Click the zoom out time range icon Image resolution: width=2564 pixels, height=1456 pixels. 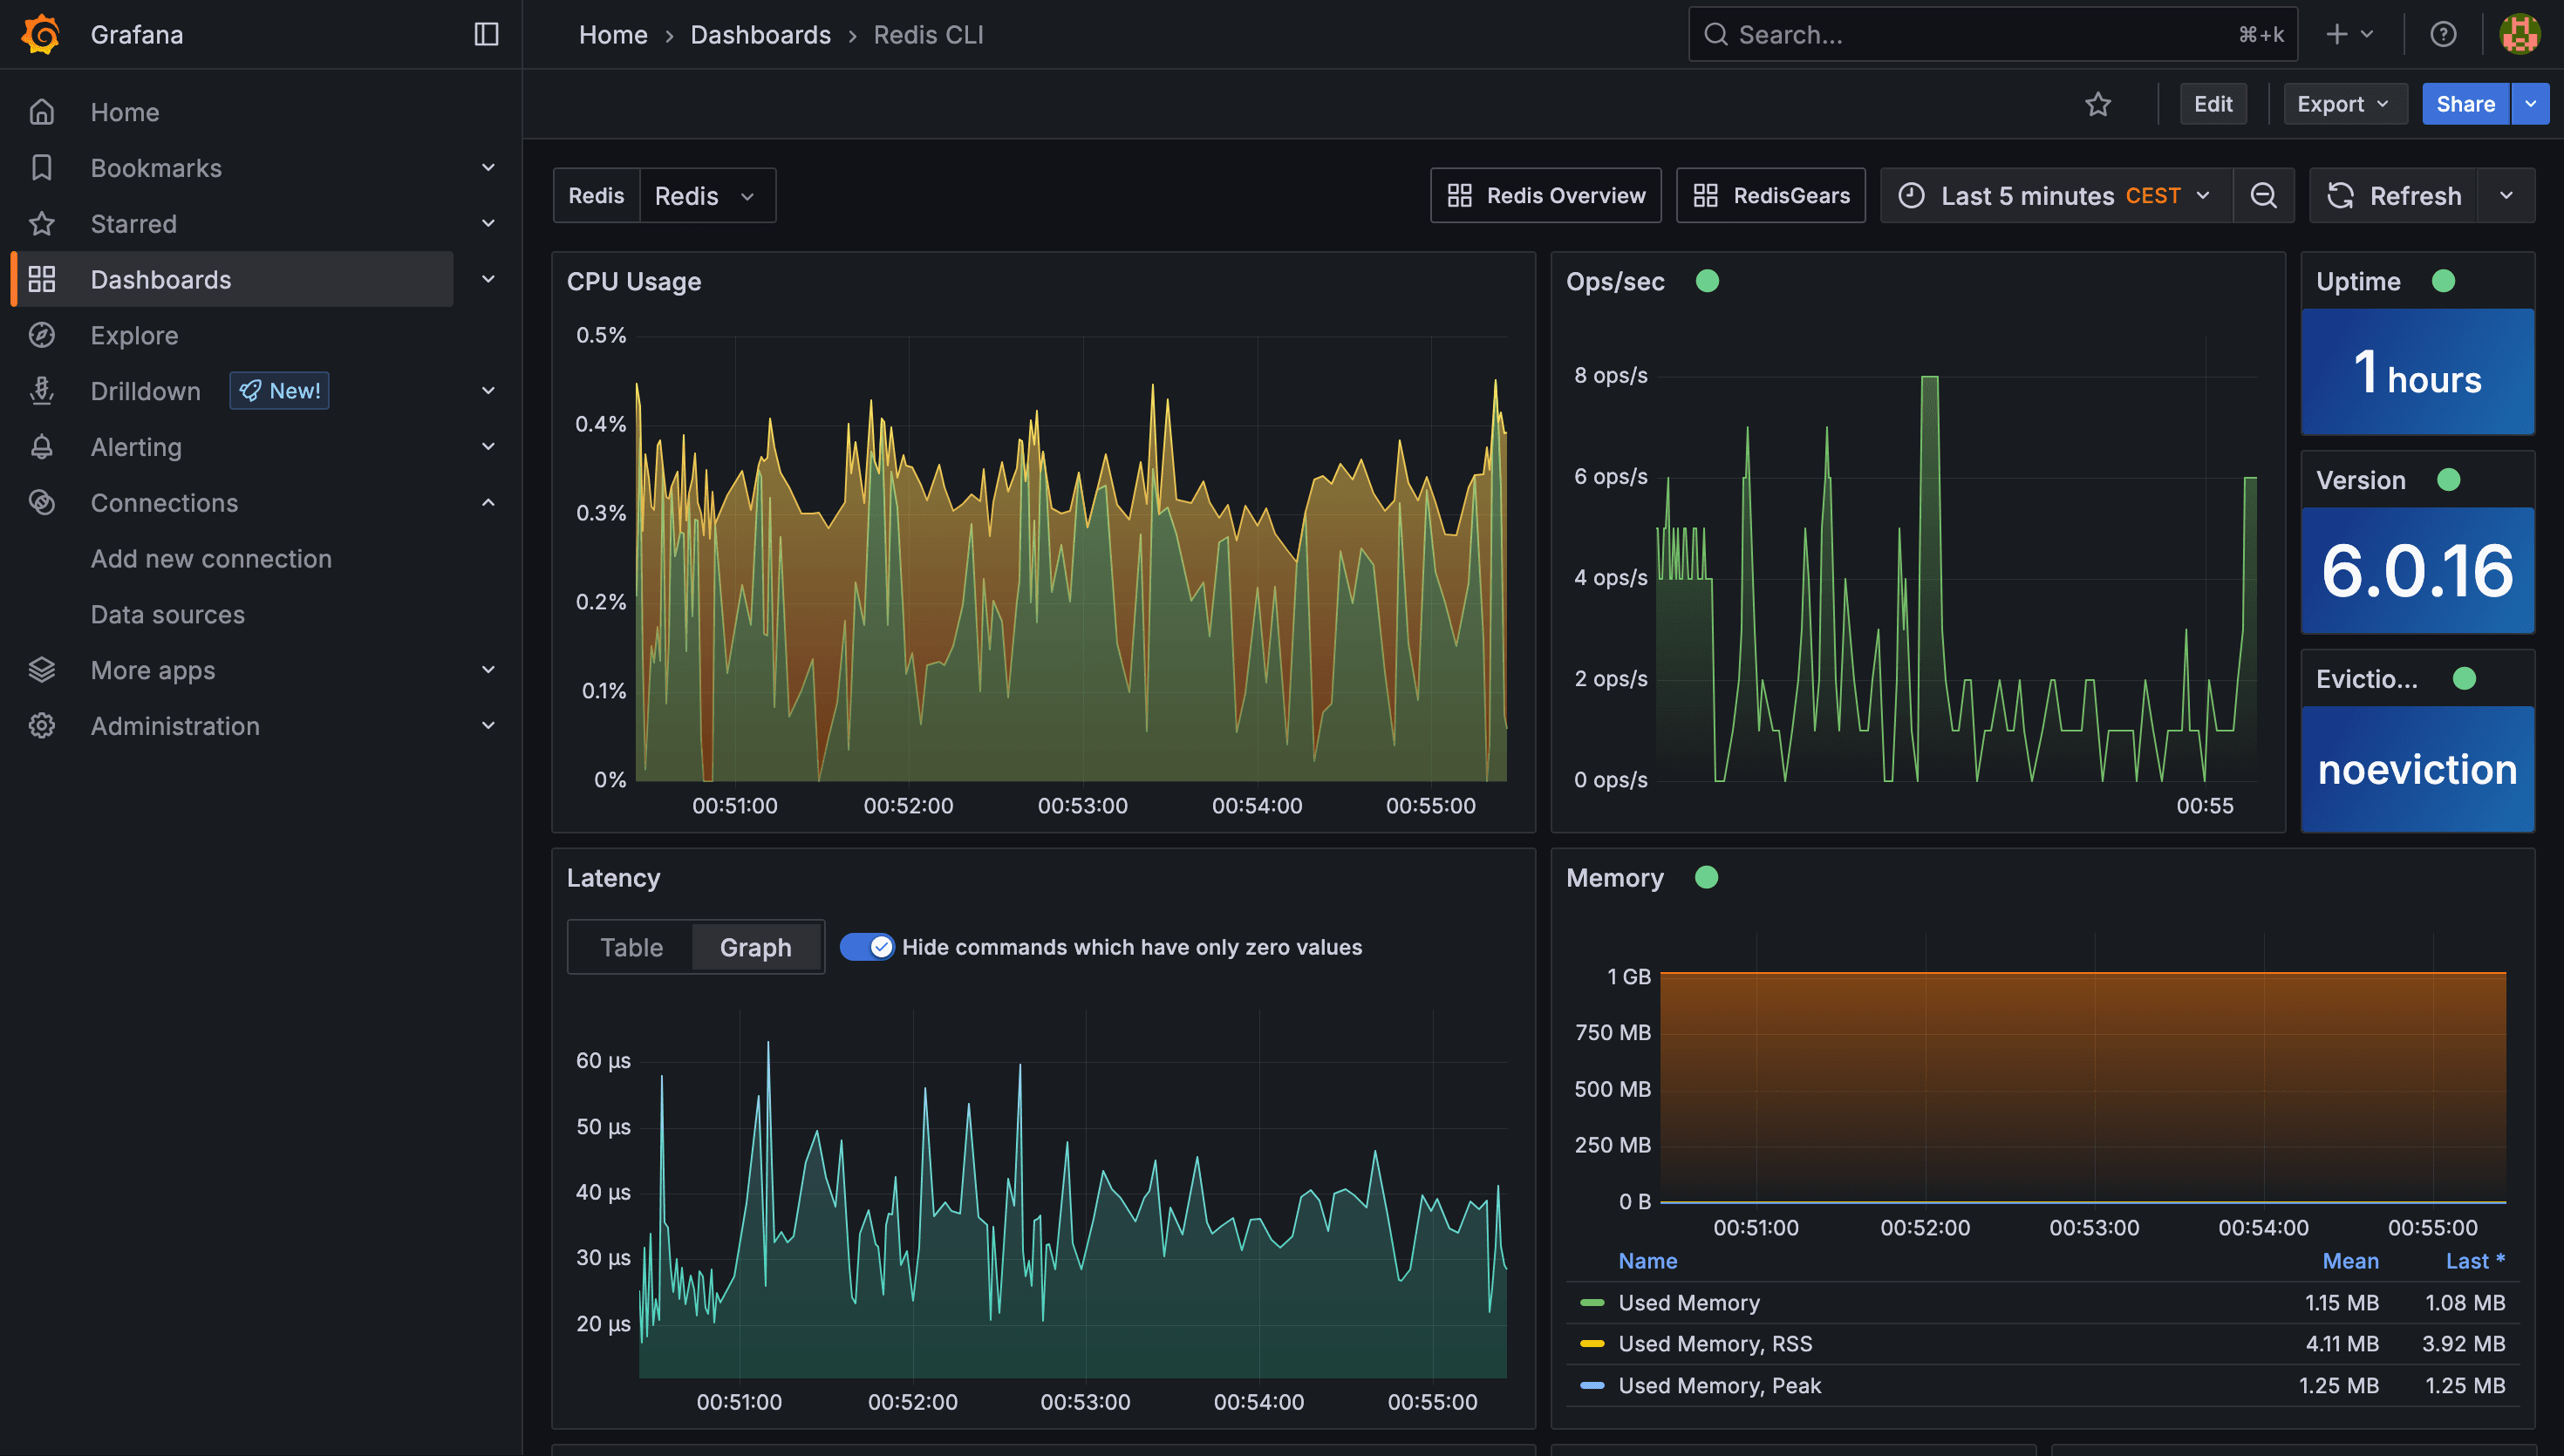click(x=2263, y=196)
